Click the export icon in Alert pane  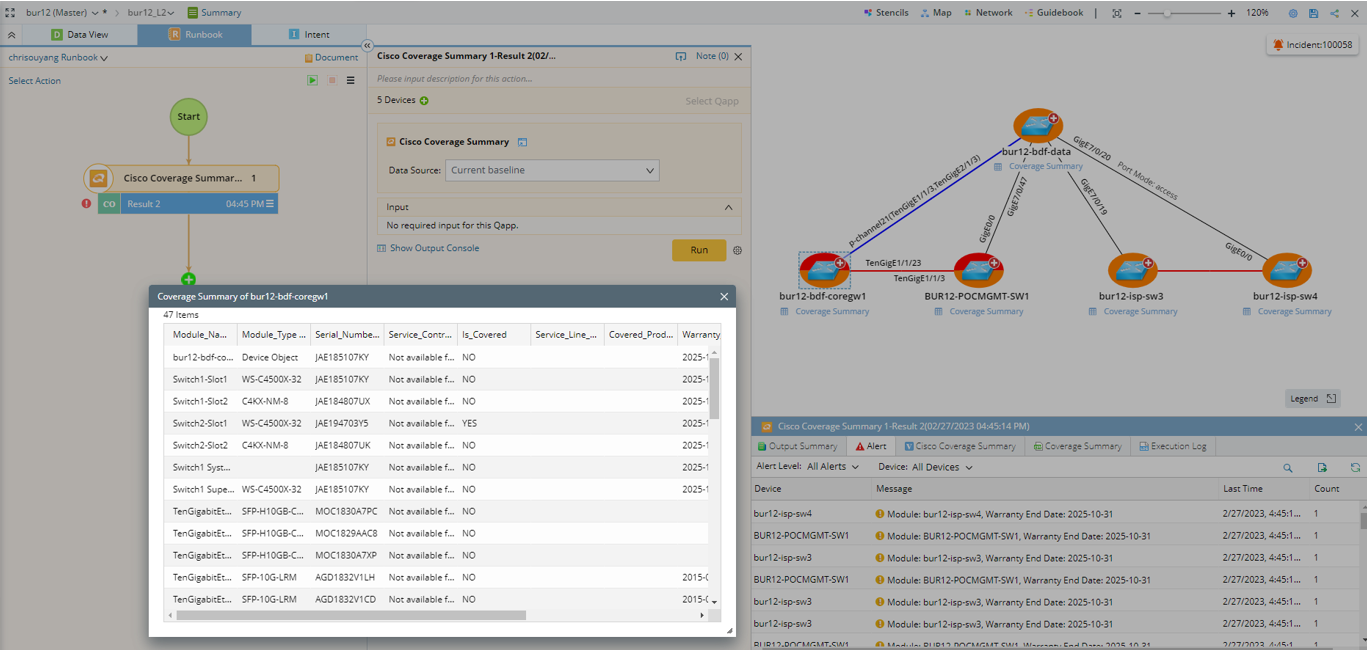coord(1322,467)
